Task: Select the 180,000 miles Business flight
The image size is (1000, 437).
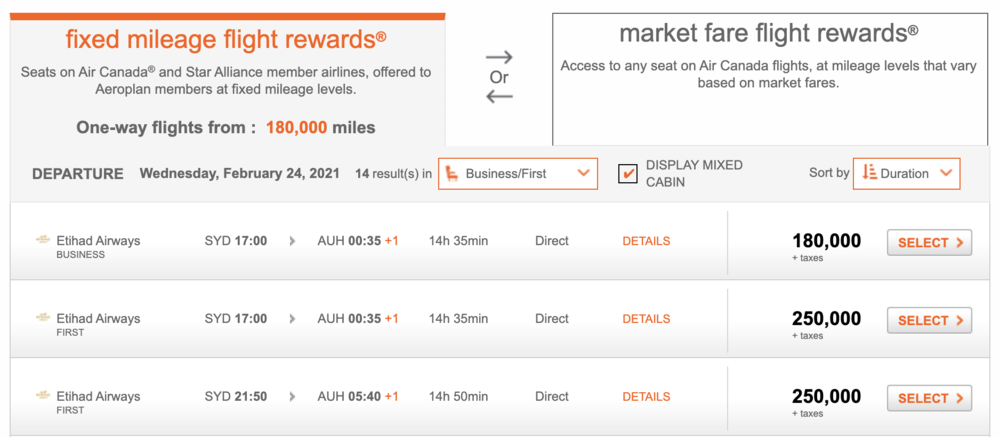Action: pos(929,242)
